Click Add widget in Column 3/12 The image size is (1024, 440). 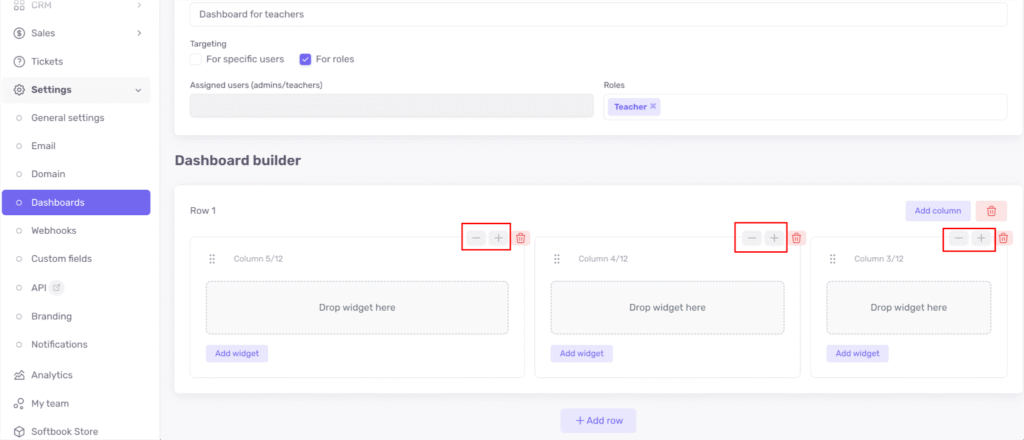coord(857,353)
